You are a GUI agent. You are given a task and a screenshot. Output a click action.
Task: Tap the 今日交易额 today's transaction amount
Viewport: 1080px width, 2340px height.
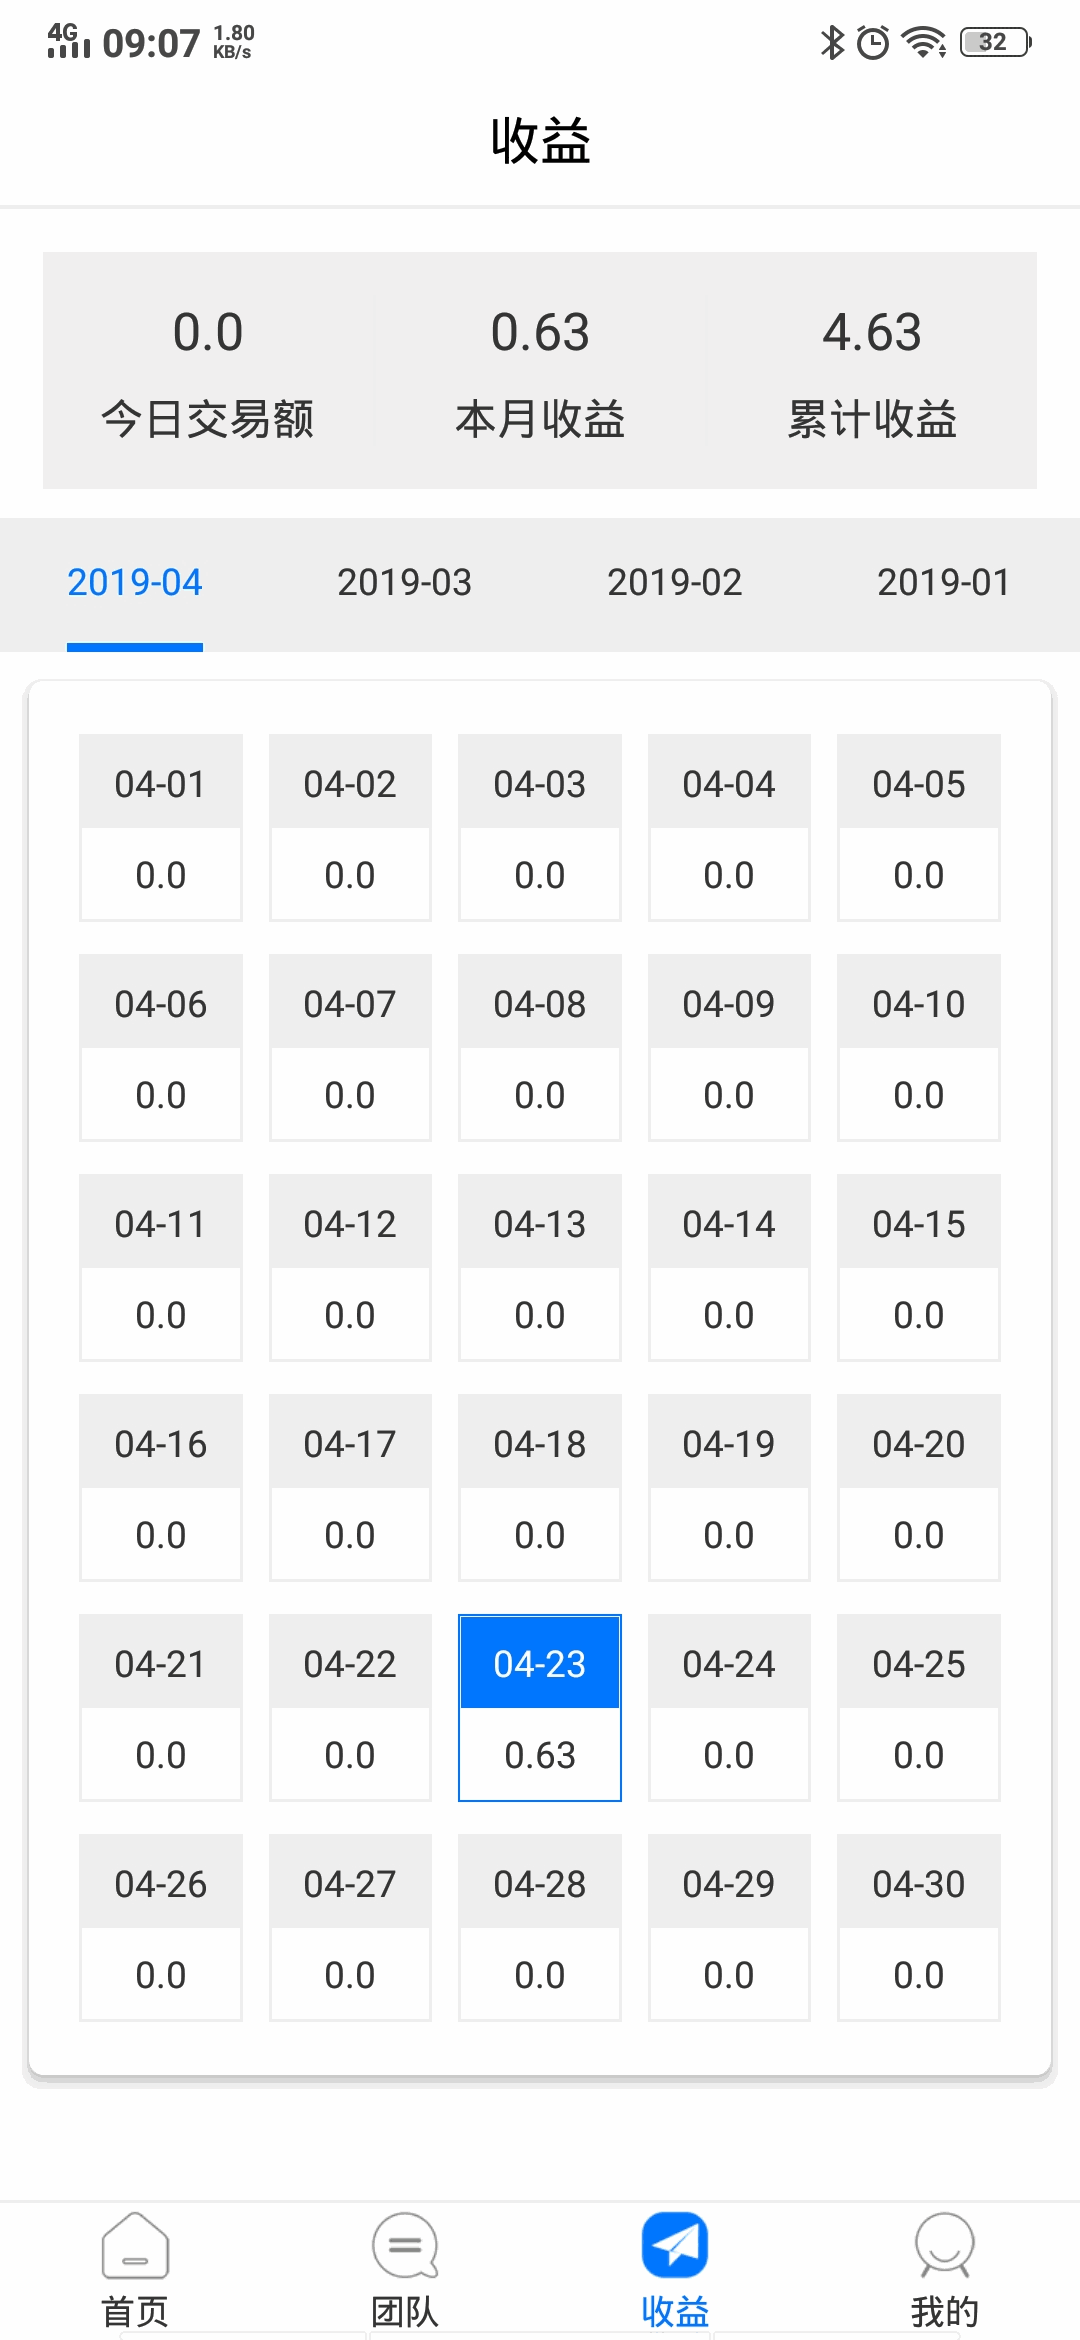pyautogui.click(x=208, y=332)
